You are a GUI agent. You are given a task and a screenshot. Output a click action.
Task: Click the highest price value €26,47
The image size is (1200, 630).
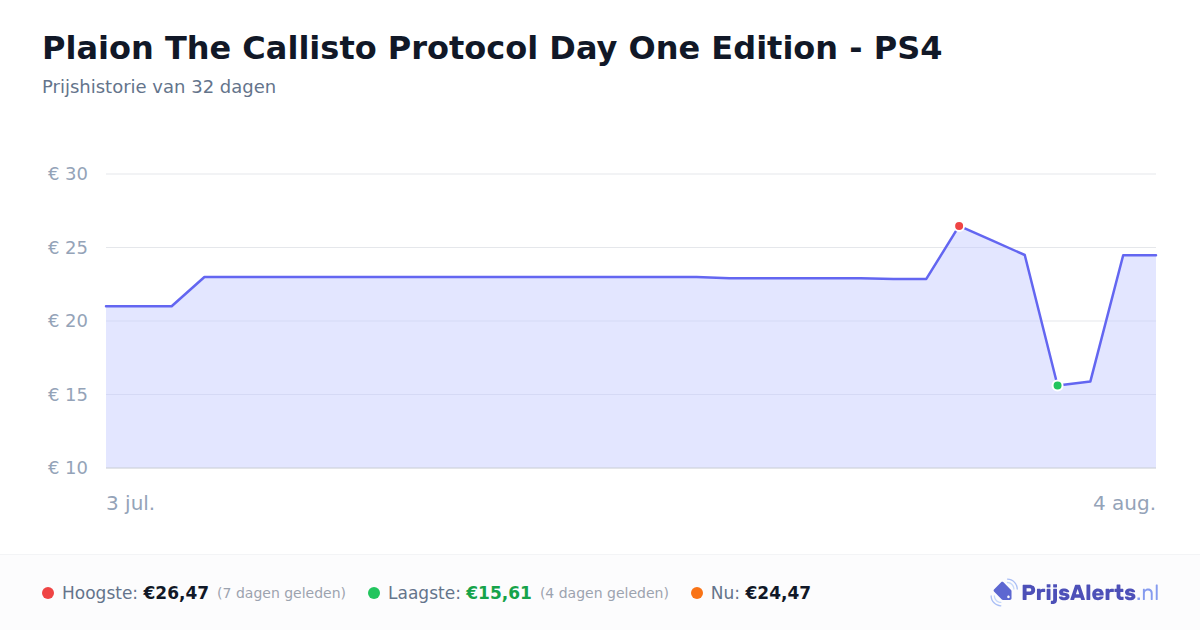tap(176, 593)
